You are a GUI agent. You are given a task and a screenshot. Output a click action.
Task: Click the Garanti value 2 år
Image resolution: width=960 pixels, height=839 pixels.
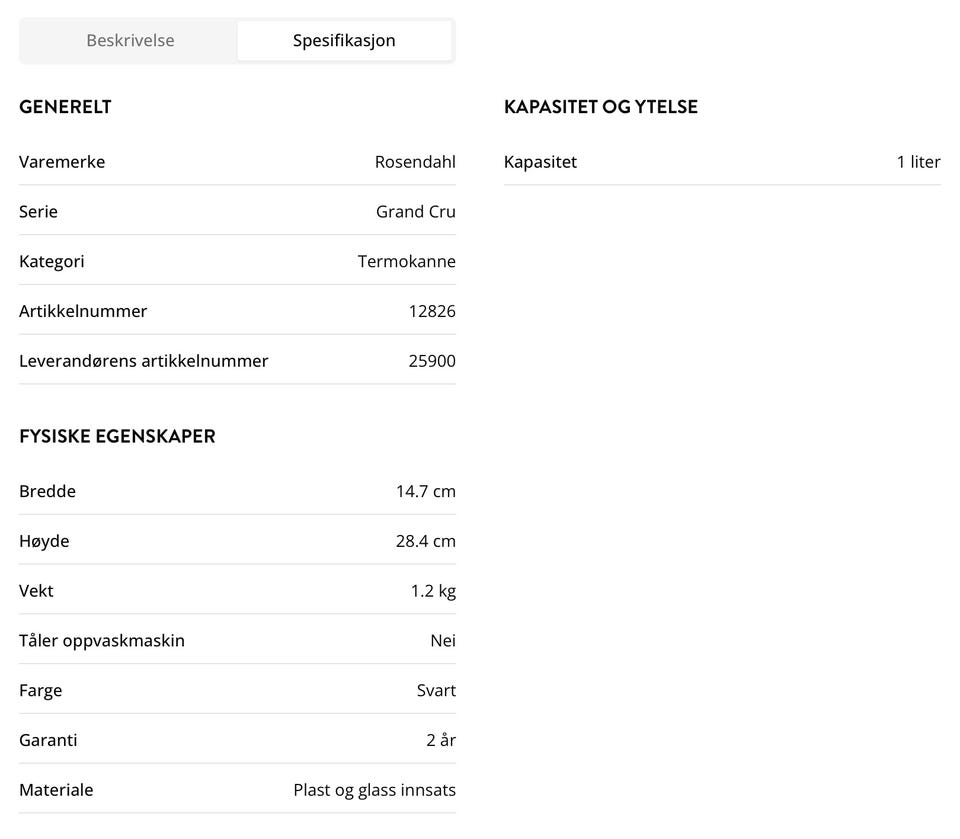click(441, 740)
